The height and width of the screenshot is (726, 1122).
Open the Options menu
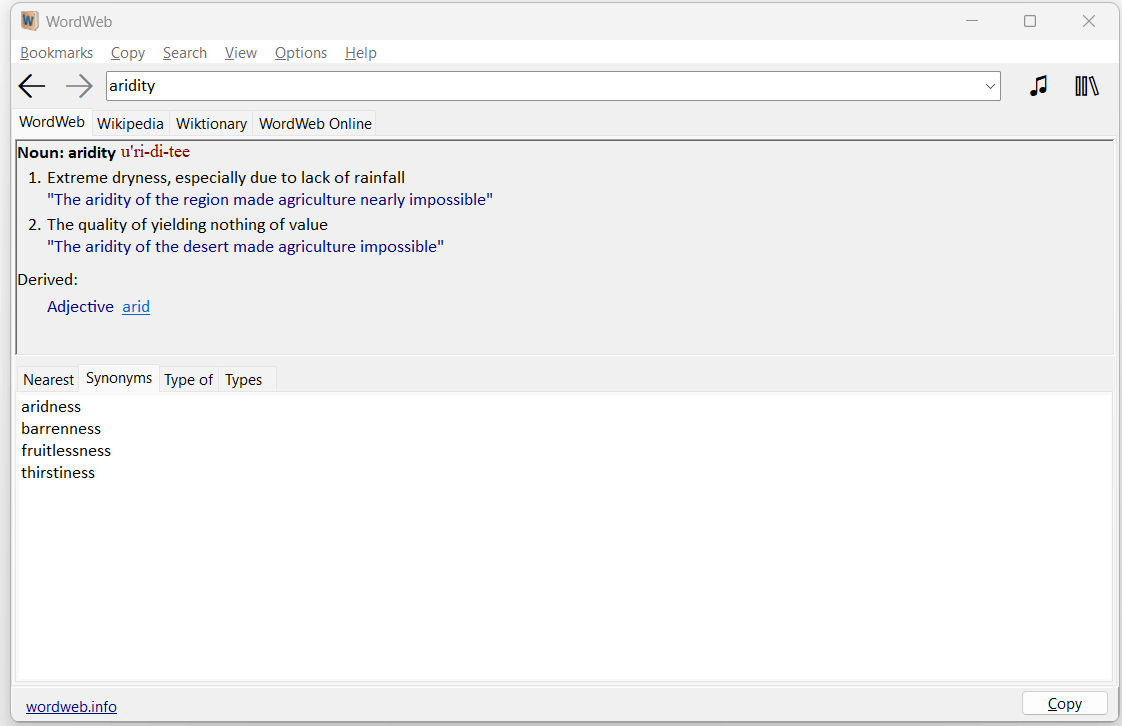point(301,53)
